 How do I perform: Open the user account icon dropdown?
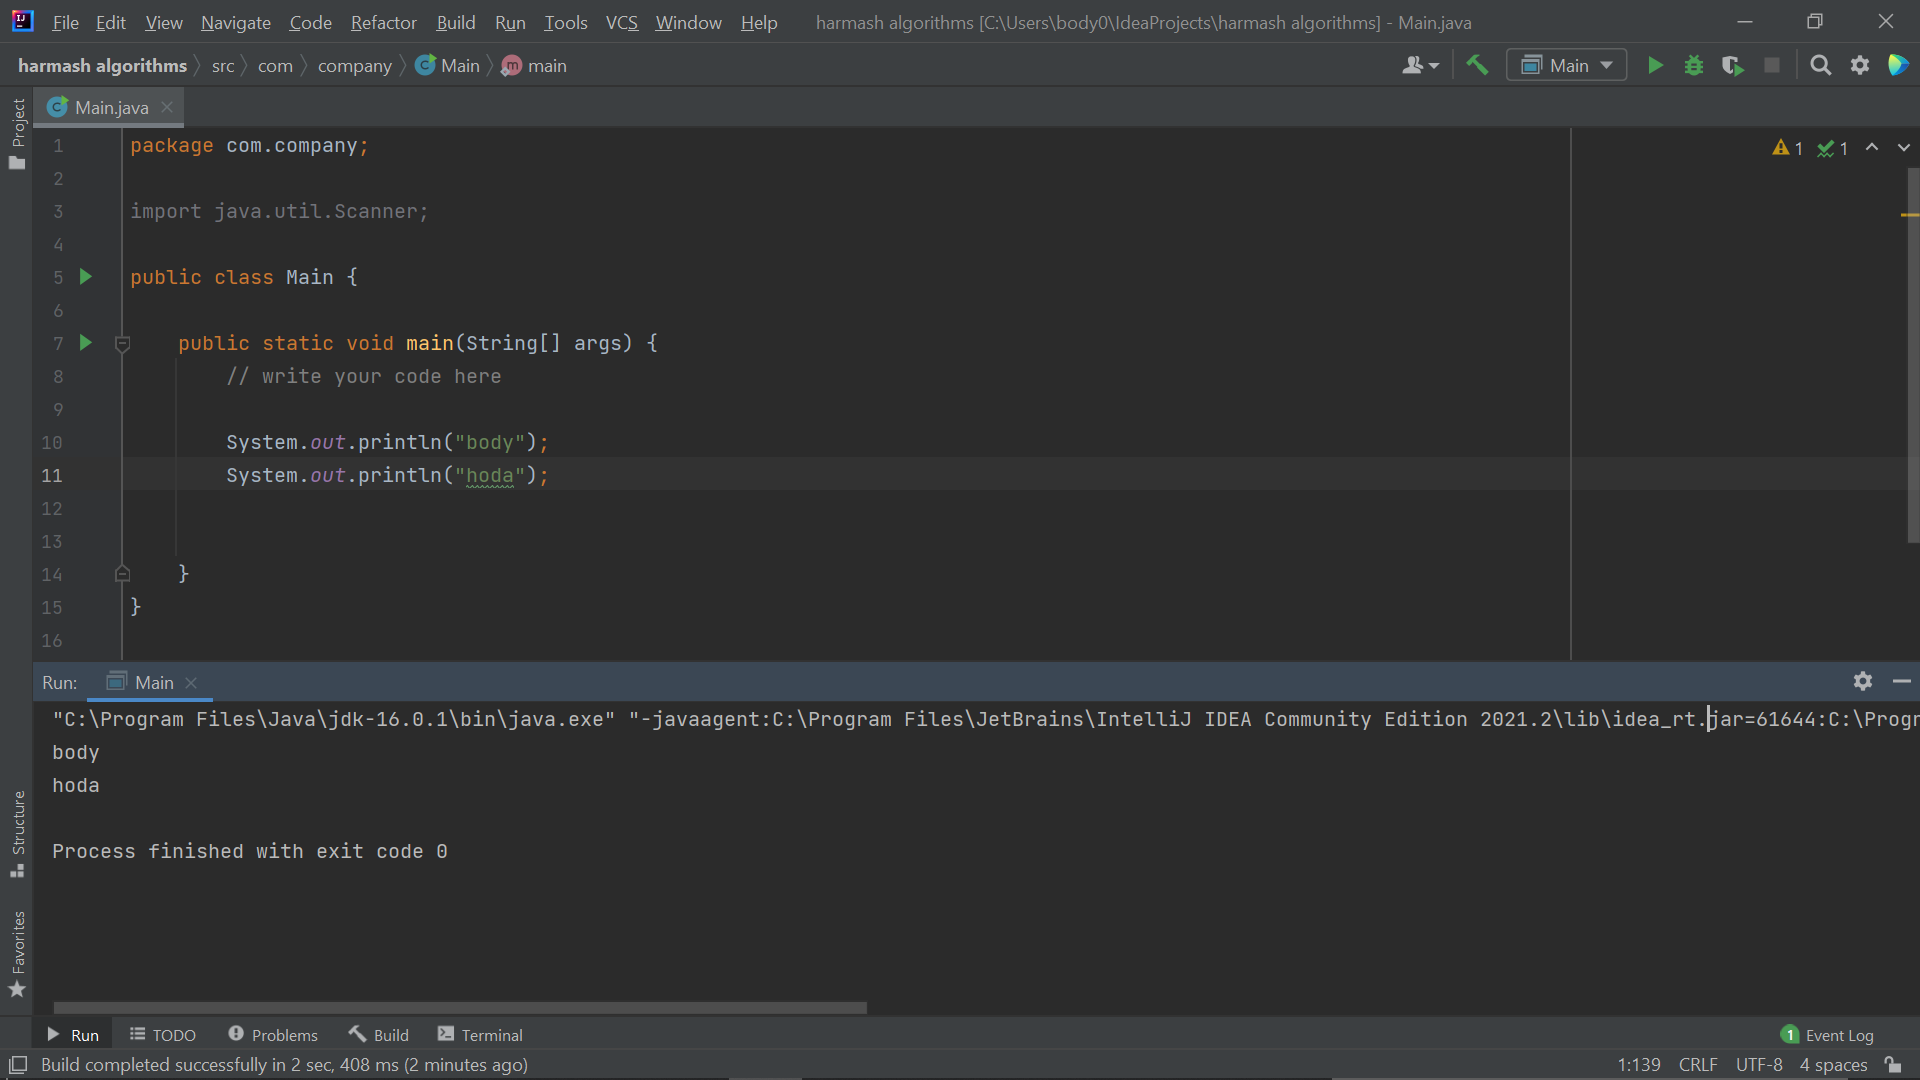(1420, 65)
